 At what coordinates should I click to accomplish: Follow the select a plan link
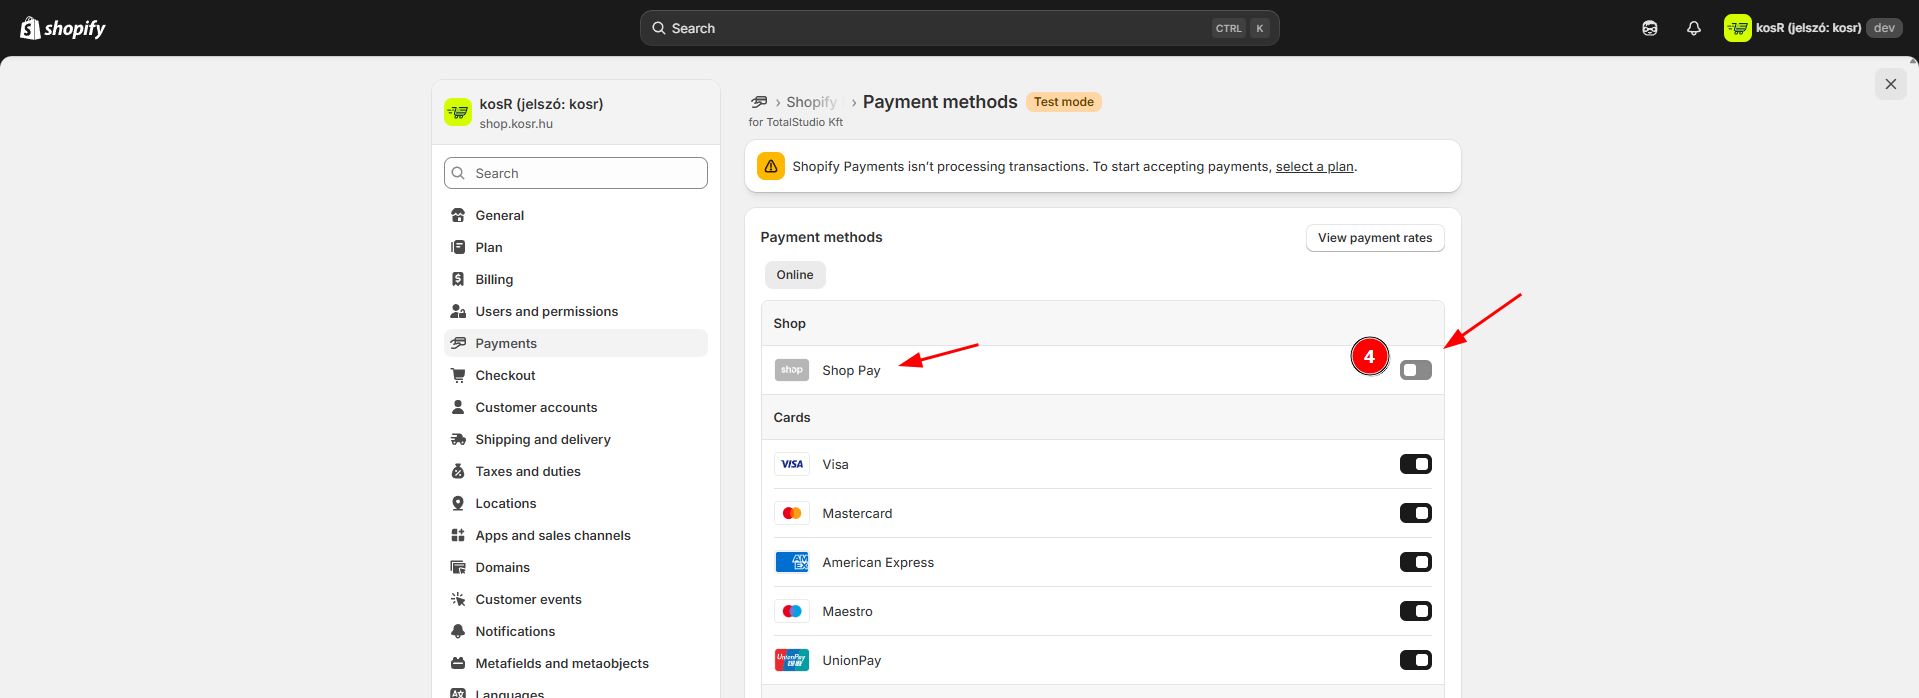(1314, 167)
